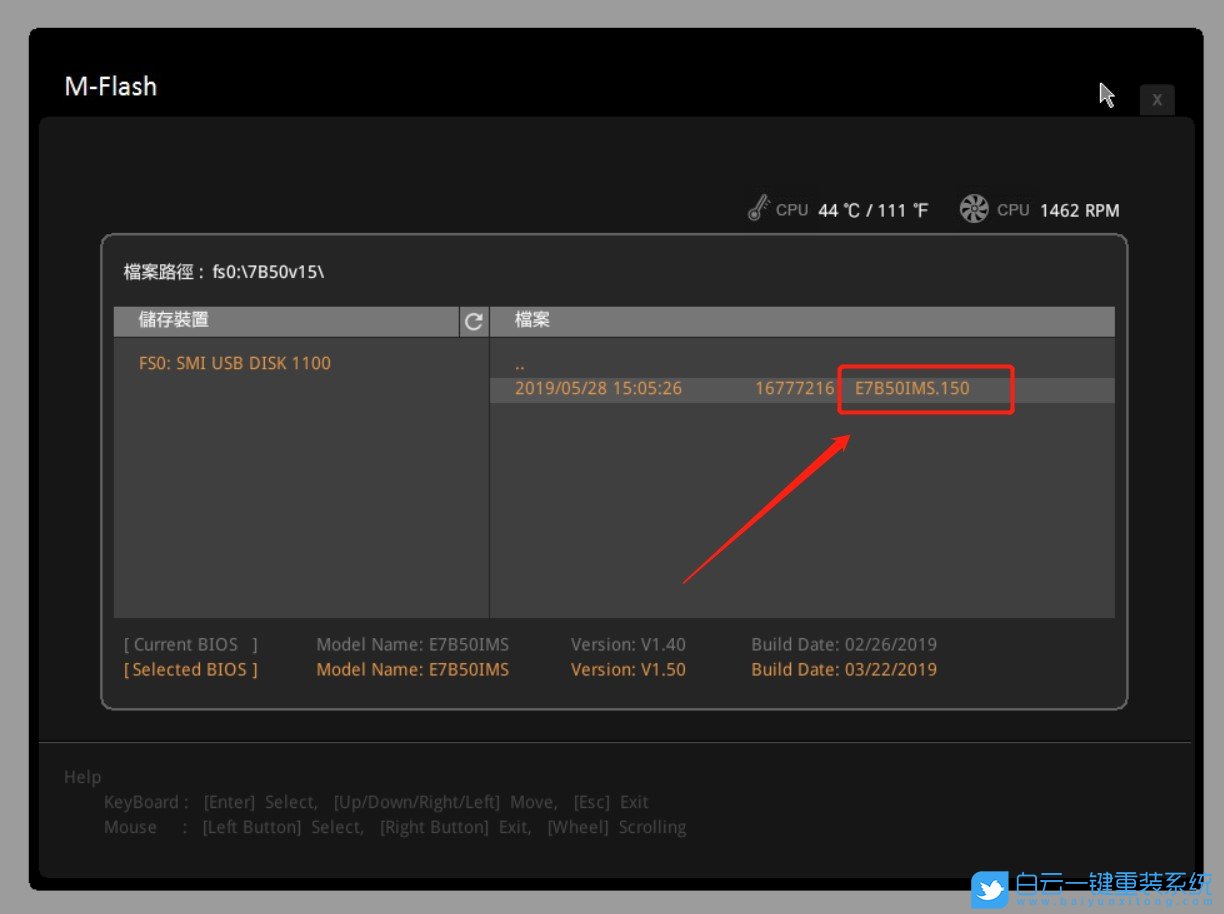The image size is (1224, 914).
Task: Select FS0: SMI USB DISK 1100 device
Action: pyautogui.click(x=235, y=363)
